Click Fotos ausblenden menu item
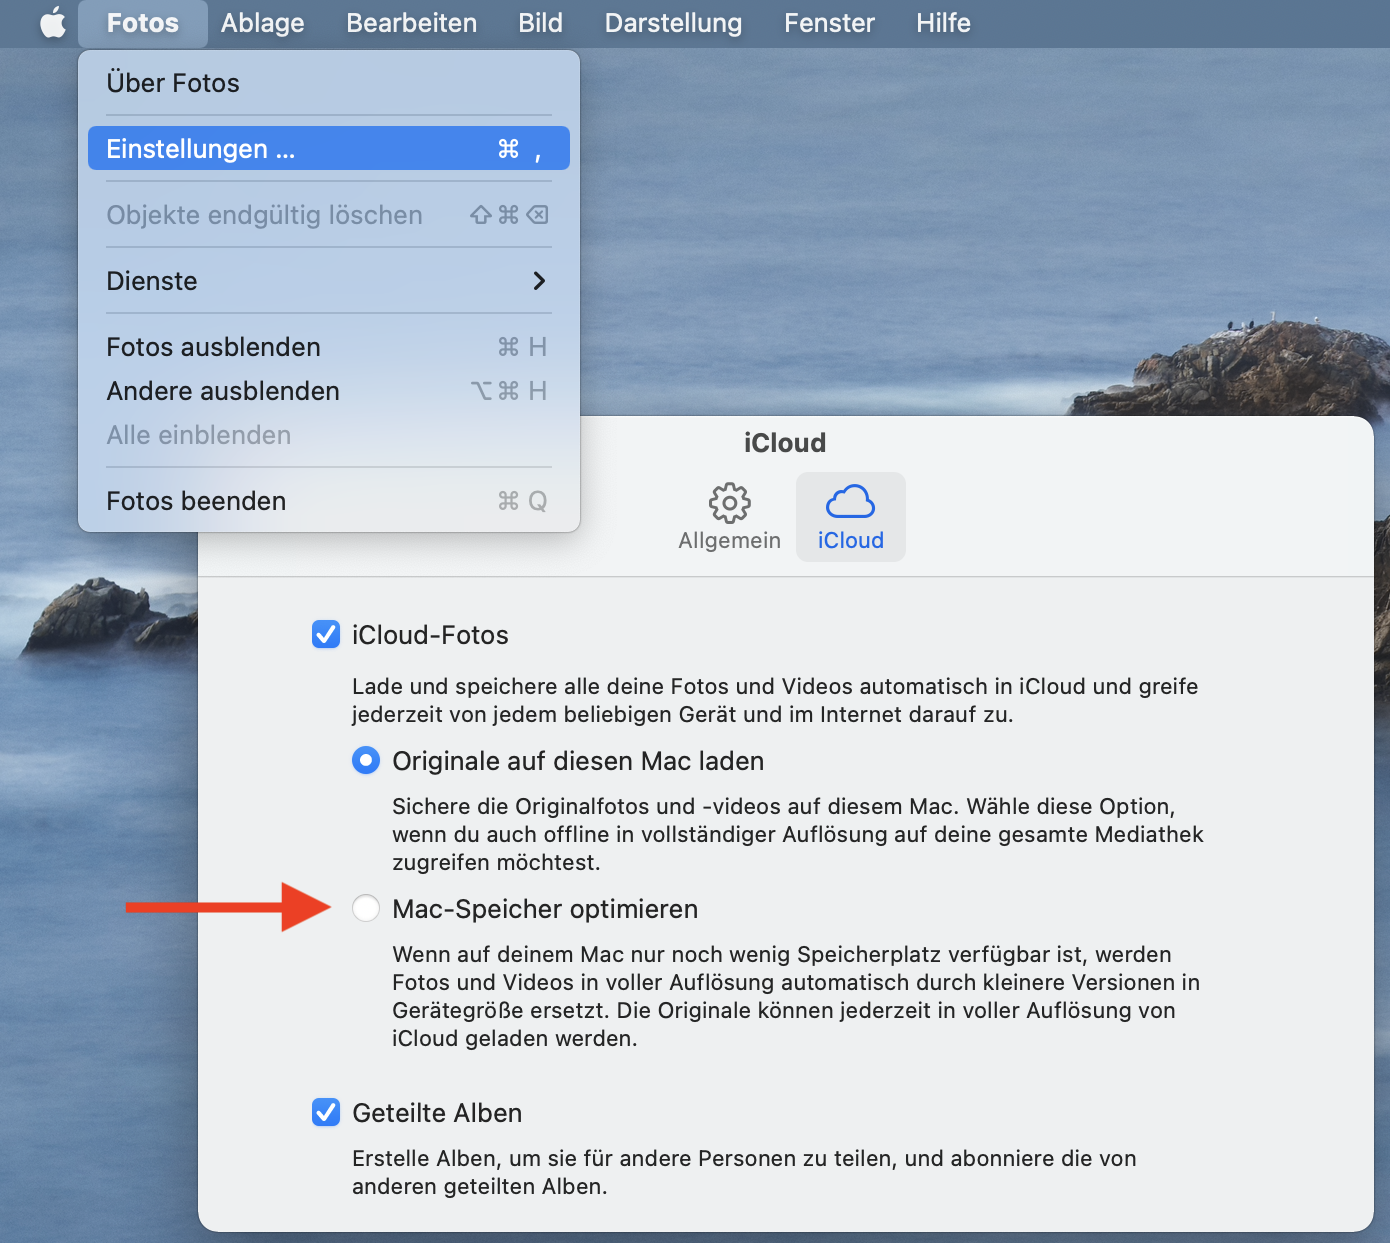Viewport: 1390px width, 1243px height. [x=329, y=347]
